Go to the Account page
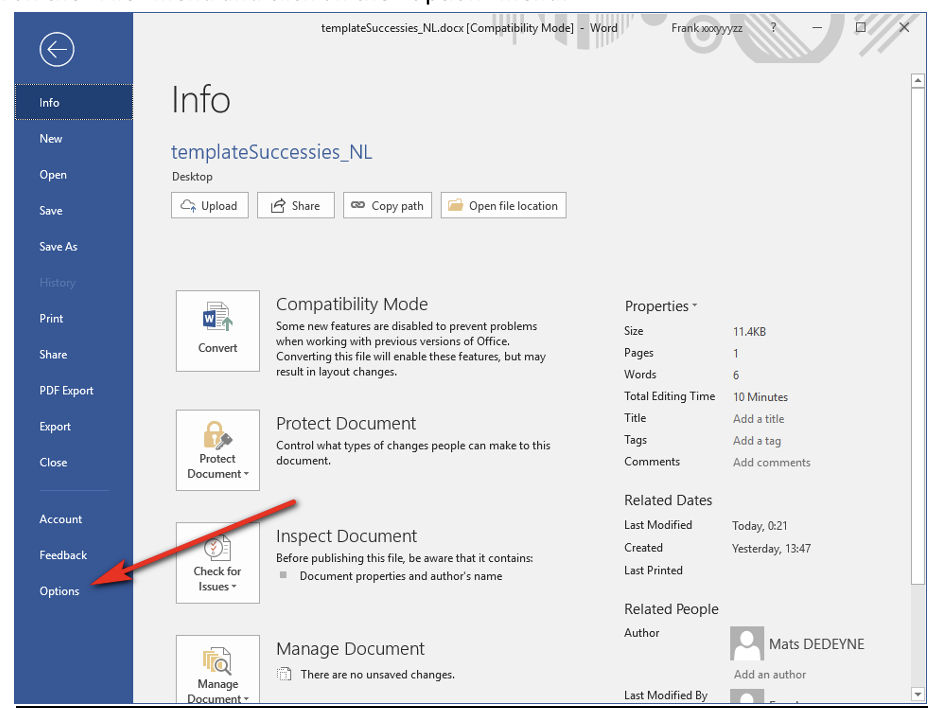 click(61, 519)
